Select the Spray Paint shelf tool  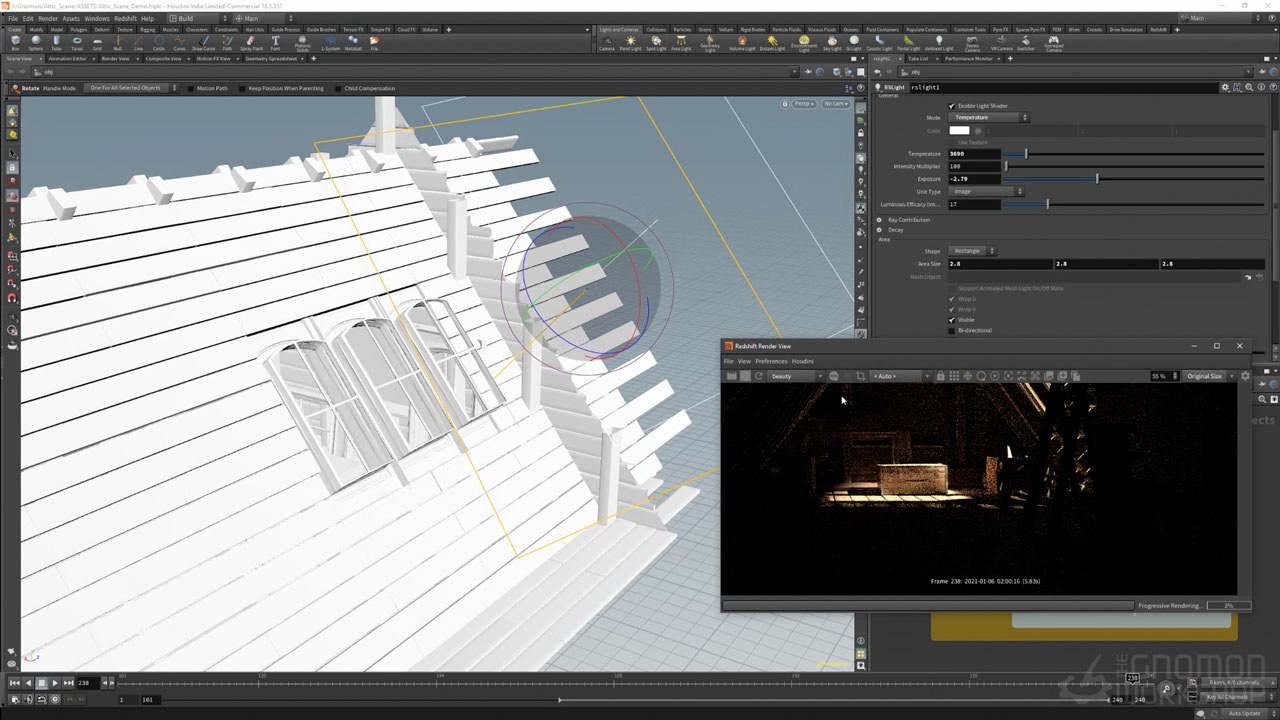click(251, 43)
